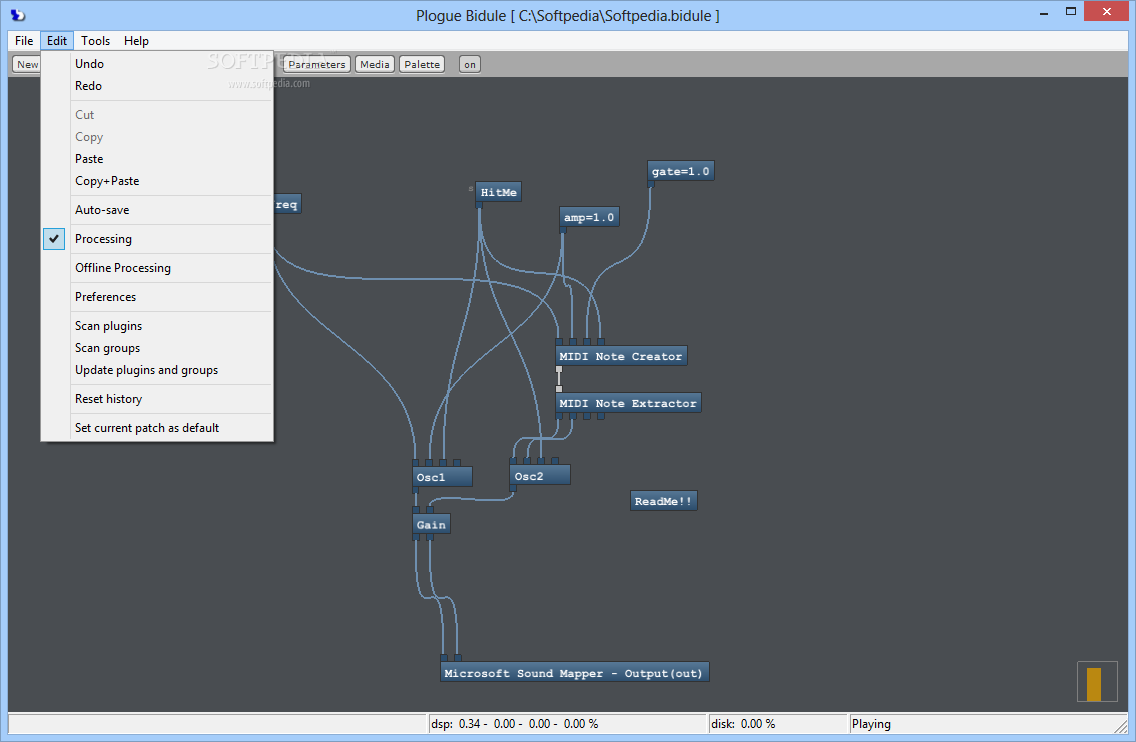This screenshot has height=742, width=1136.
Task: Click Auto-save in the Edit menu
Action: [x=157, y=210]
